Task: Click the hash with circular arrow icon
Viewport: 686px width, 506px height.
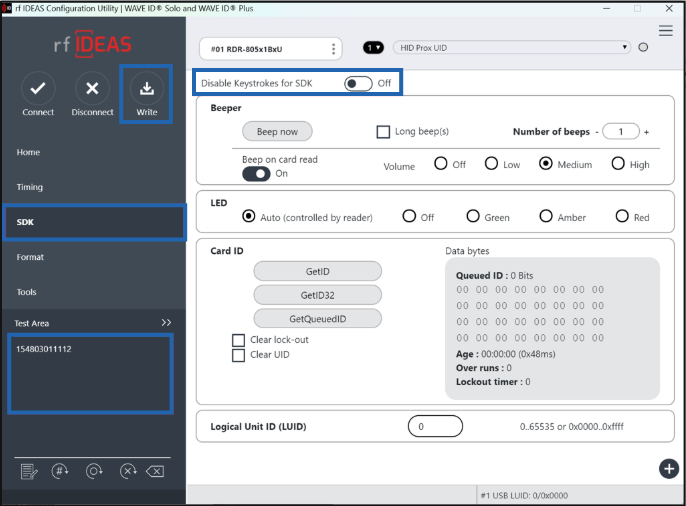Action: [x=60, y=471]
